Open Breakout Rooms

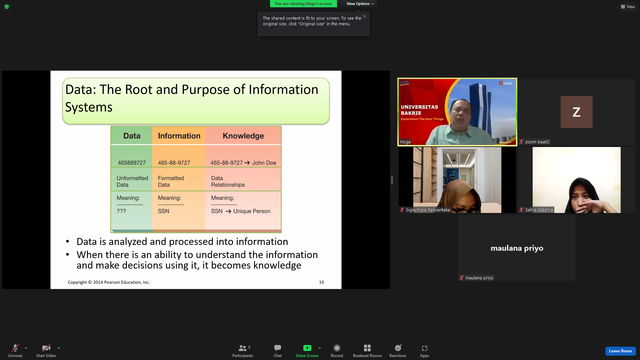[367, 350]
